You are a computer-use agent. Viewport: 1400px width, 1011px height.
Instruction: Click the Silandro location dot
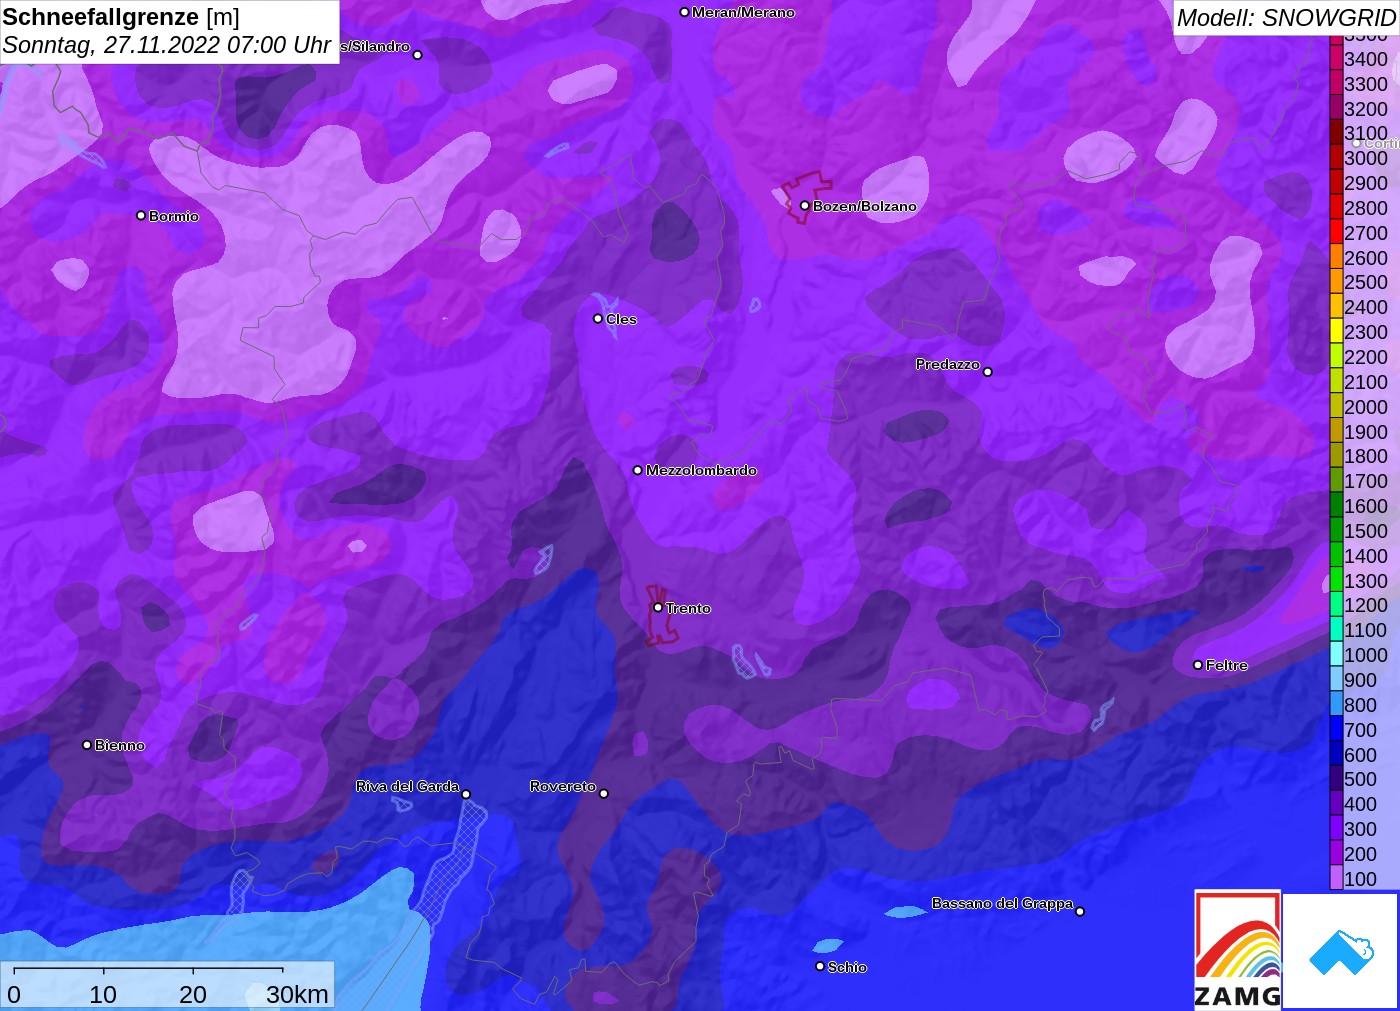(418, 55)
